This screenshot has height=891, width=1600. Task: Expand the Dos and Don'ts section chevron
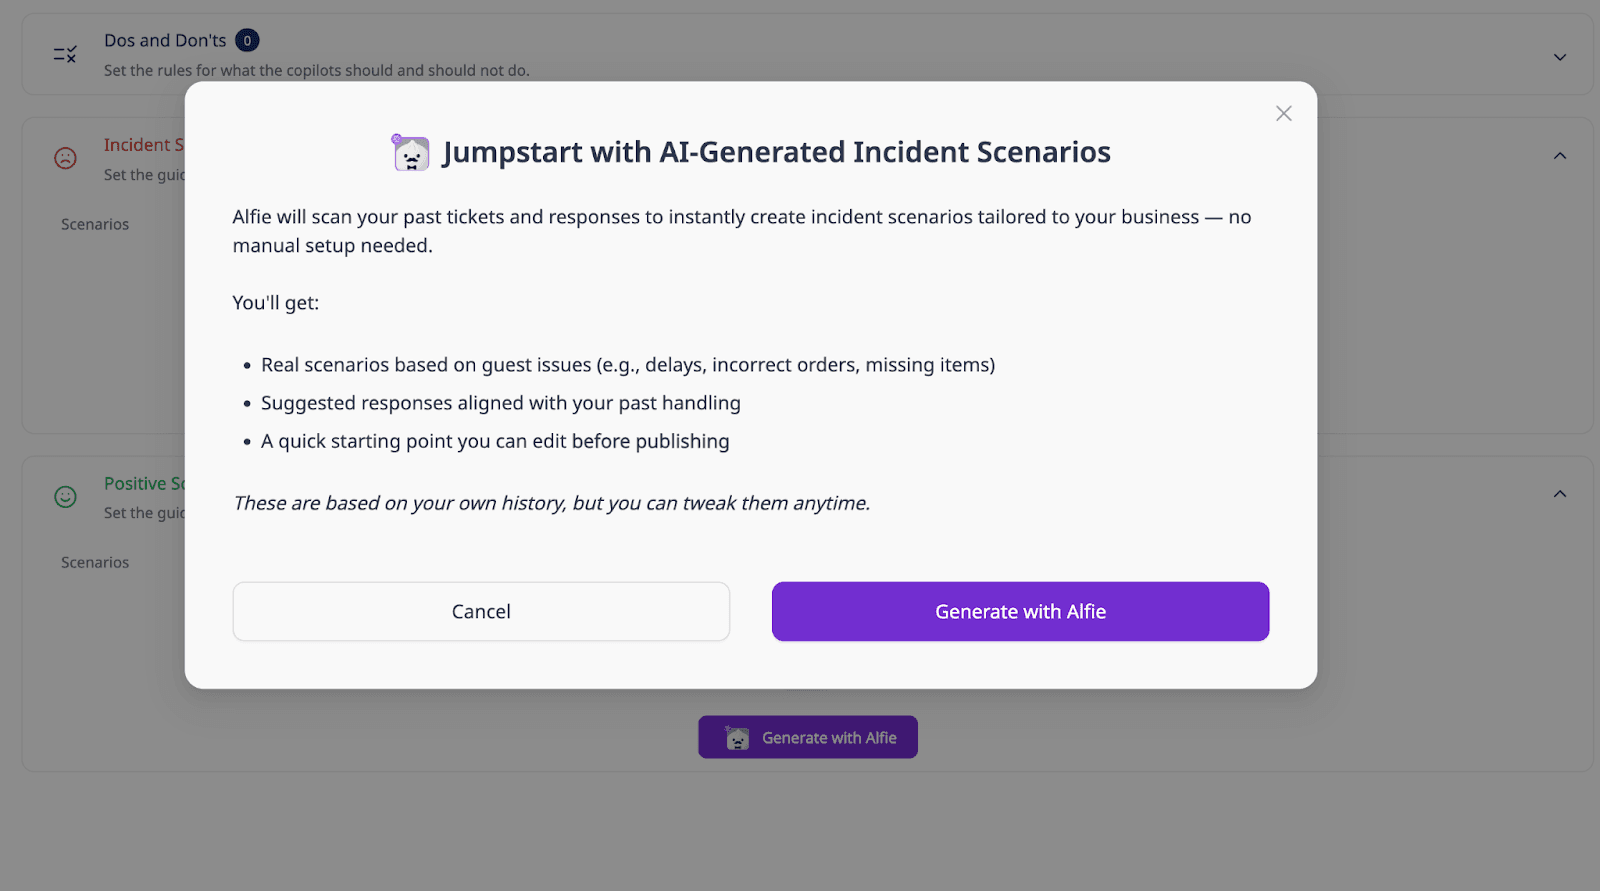coord(1559,57)
